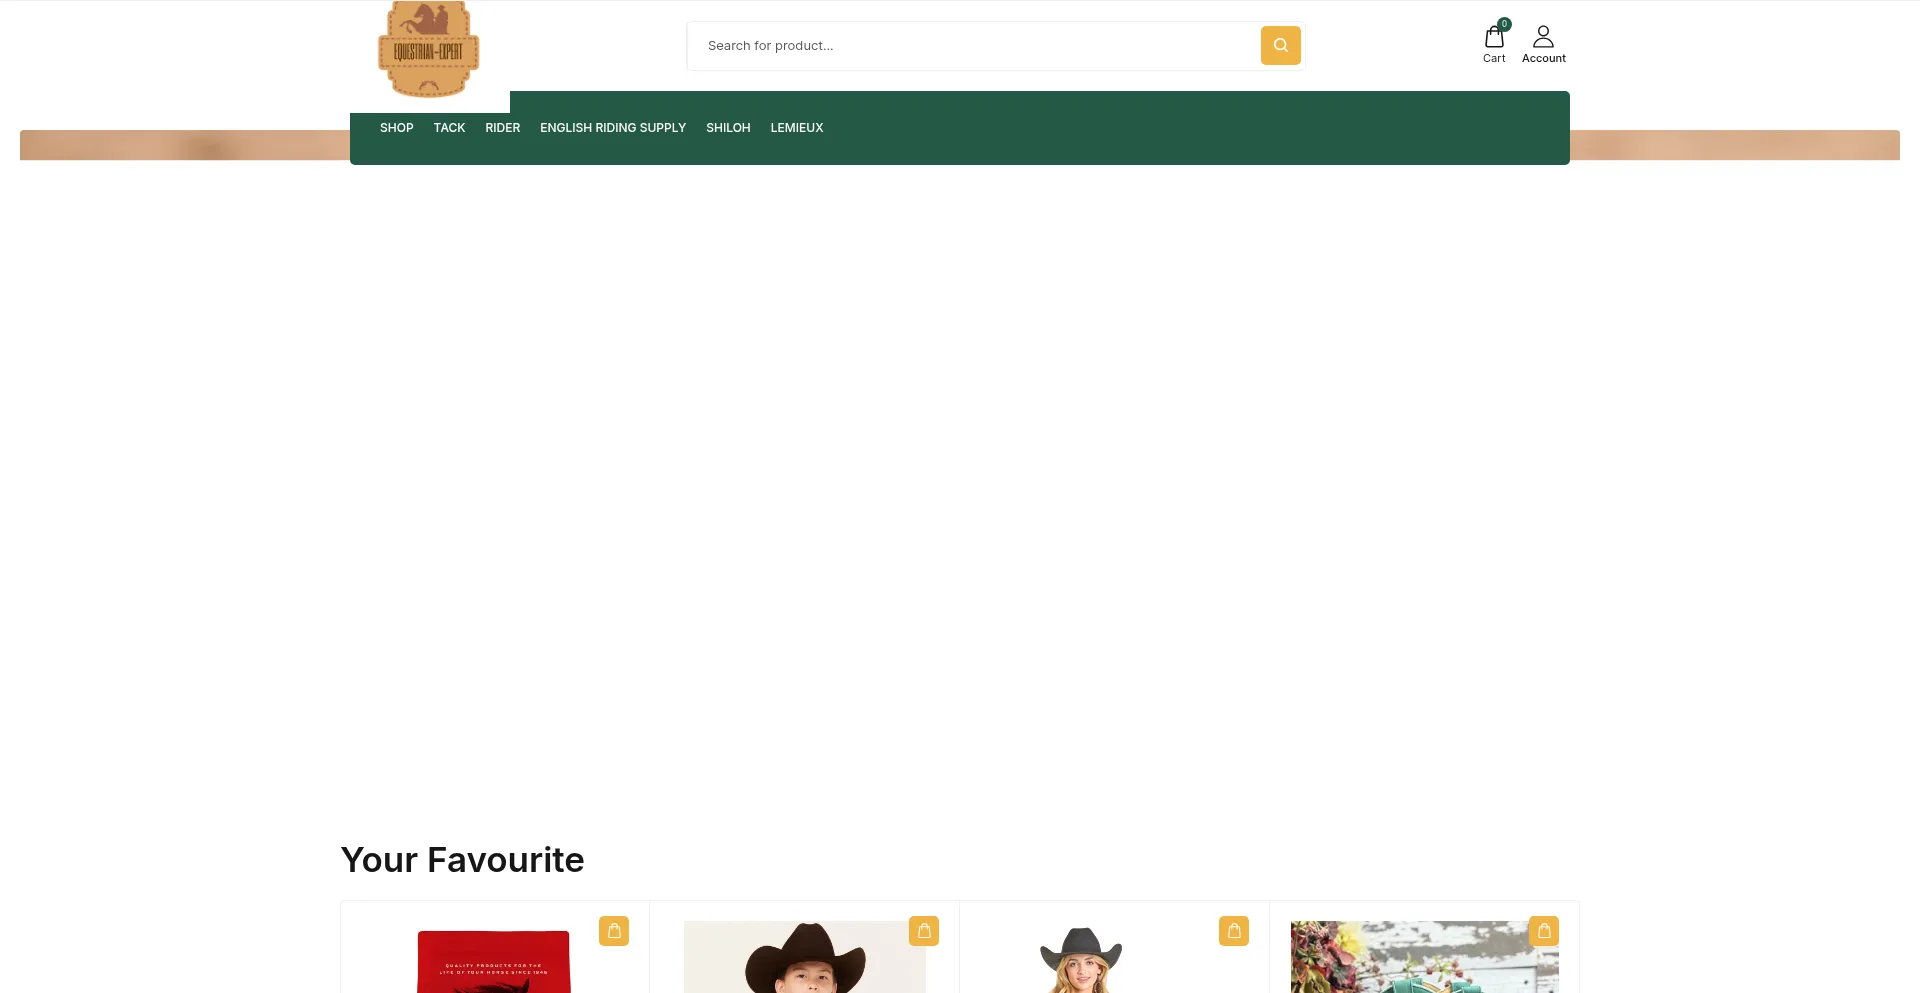Image resolution: width=1920 pixels, height=993 pixels.
Task: Open the shopping cart icon
Action: (x=1493, y=39)
